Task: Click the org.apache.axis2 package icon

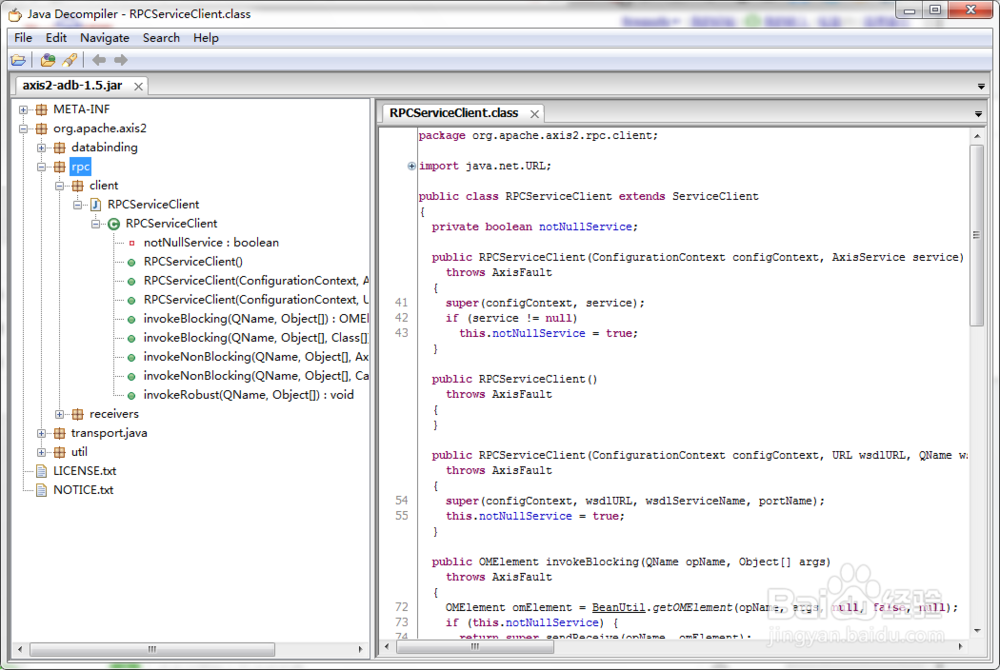Action: point(41,129)
